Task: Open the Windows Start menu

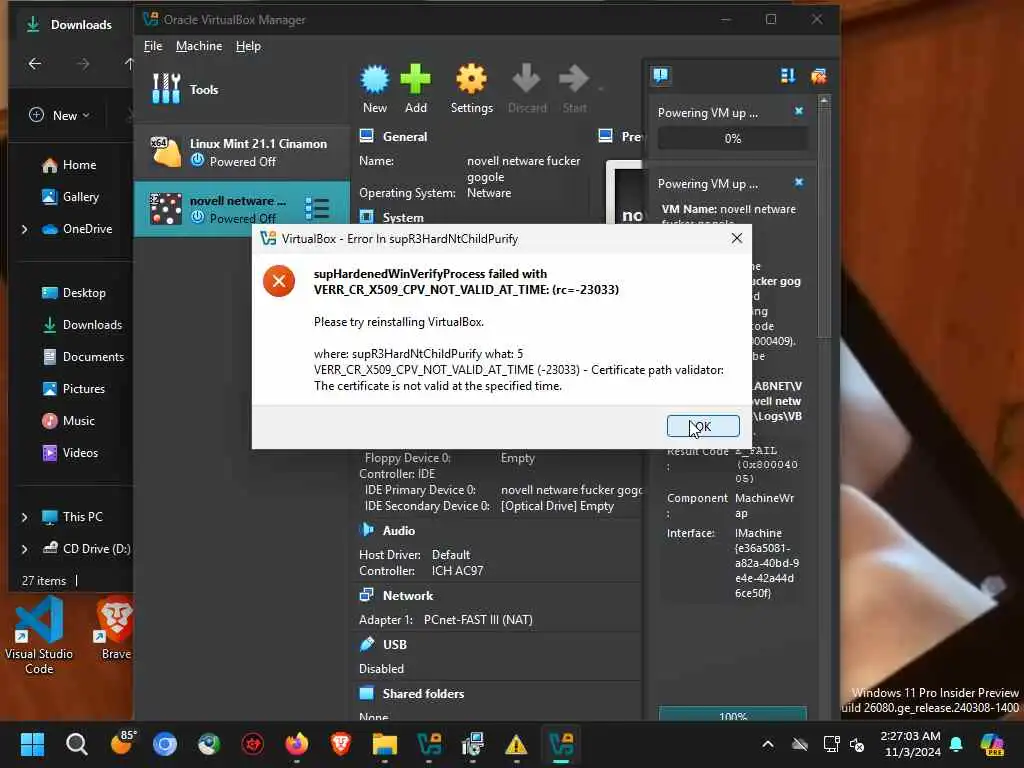Action: [x=32, y=744]
